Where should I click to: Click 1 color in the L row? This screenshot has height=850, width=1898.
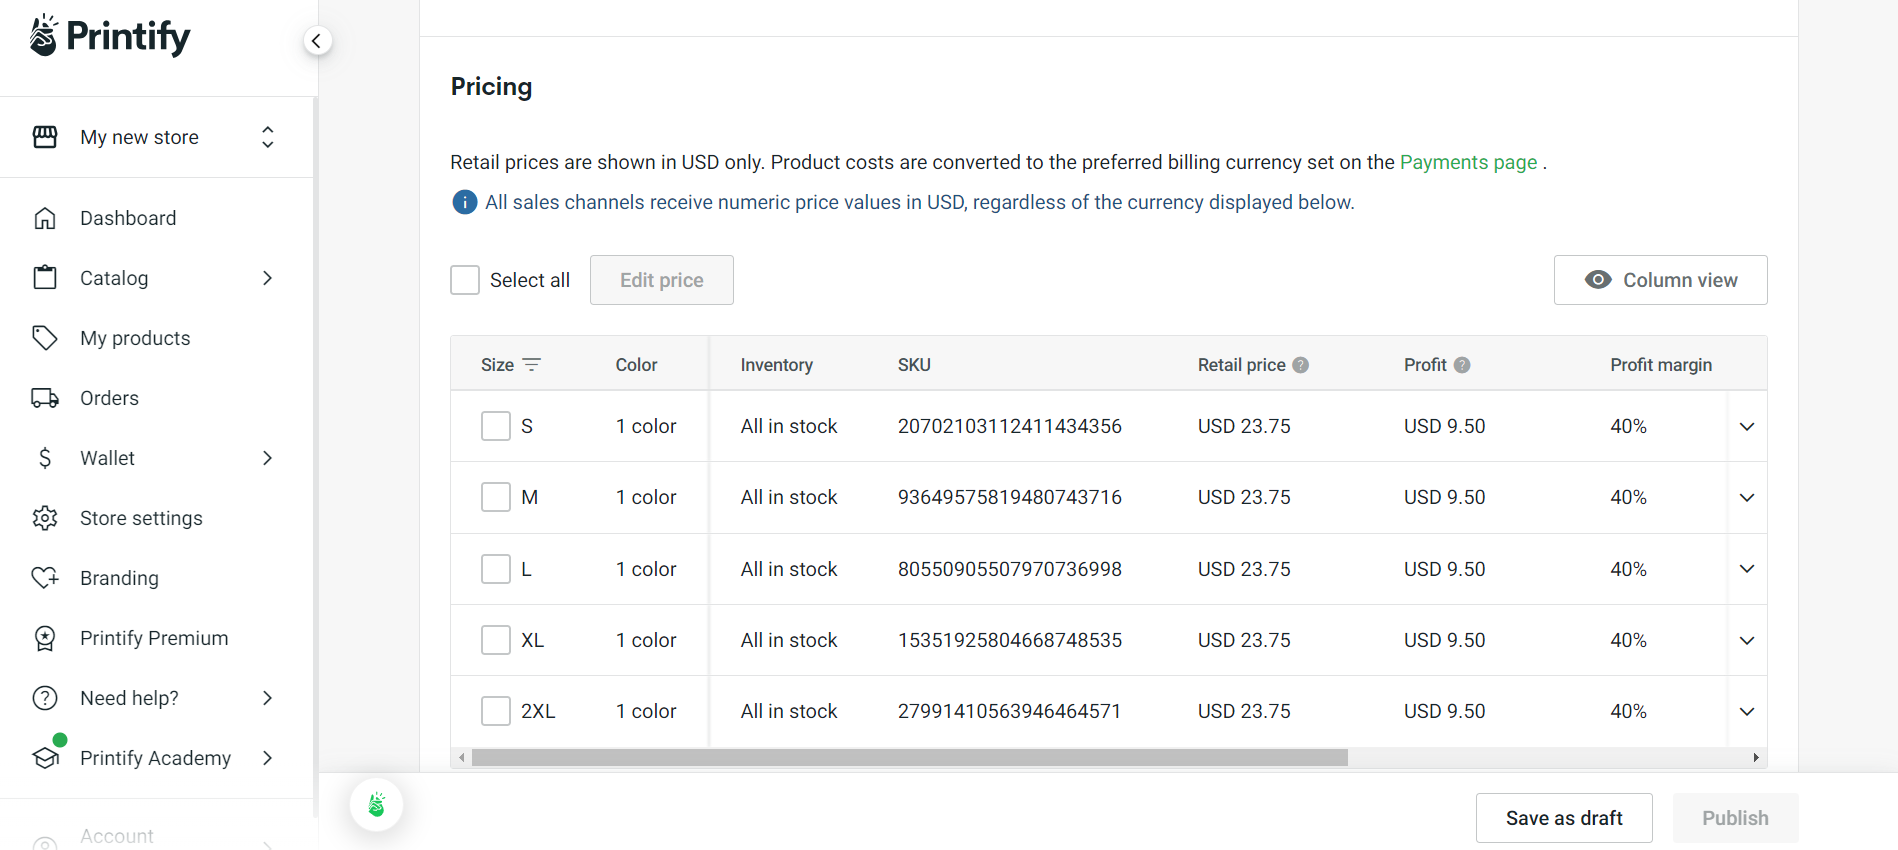[646, 569]
